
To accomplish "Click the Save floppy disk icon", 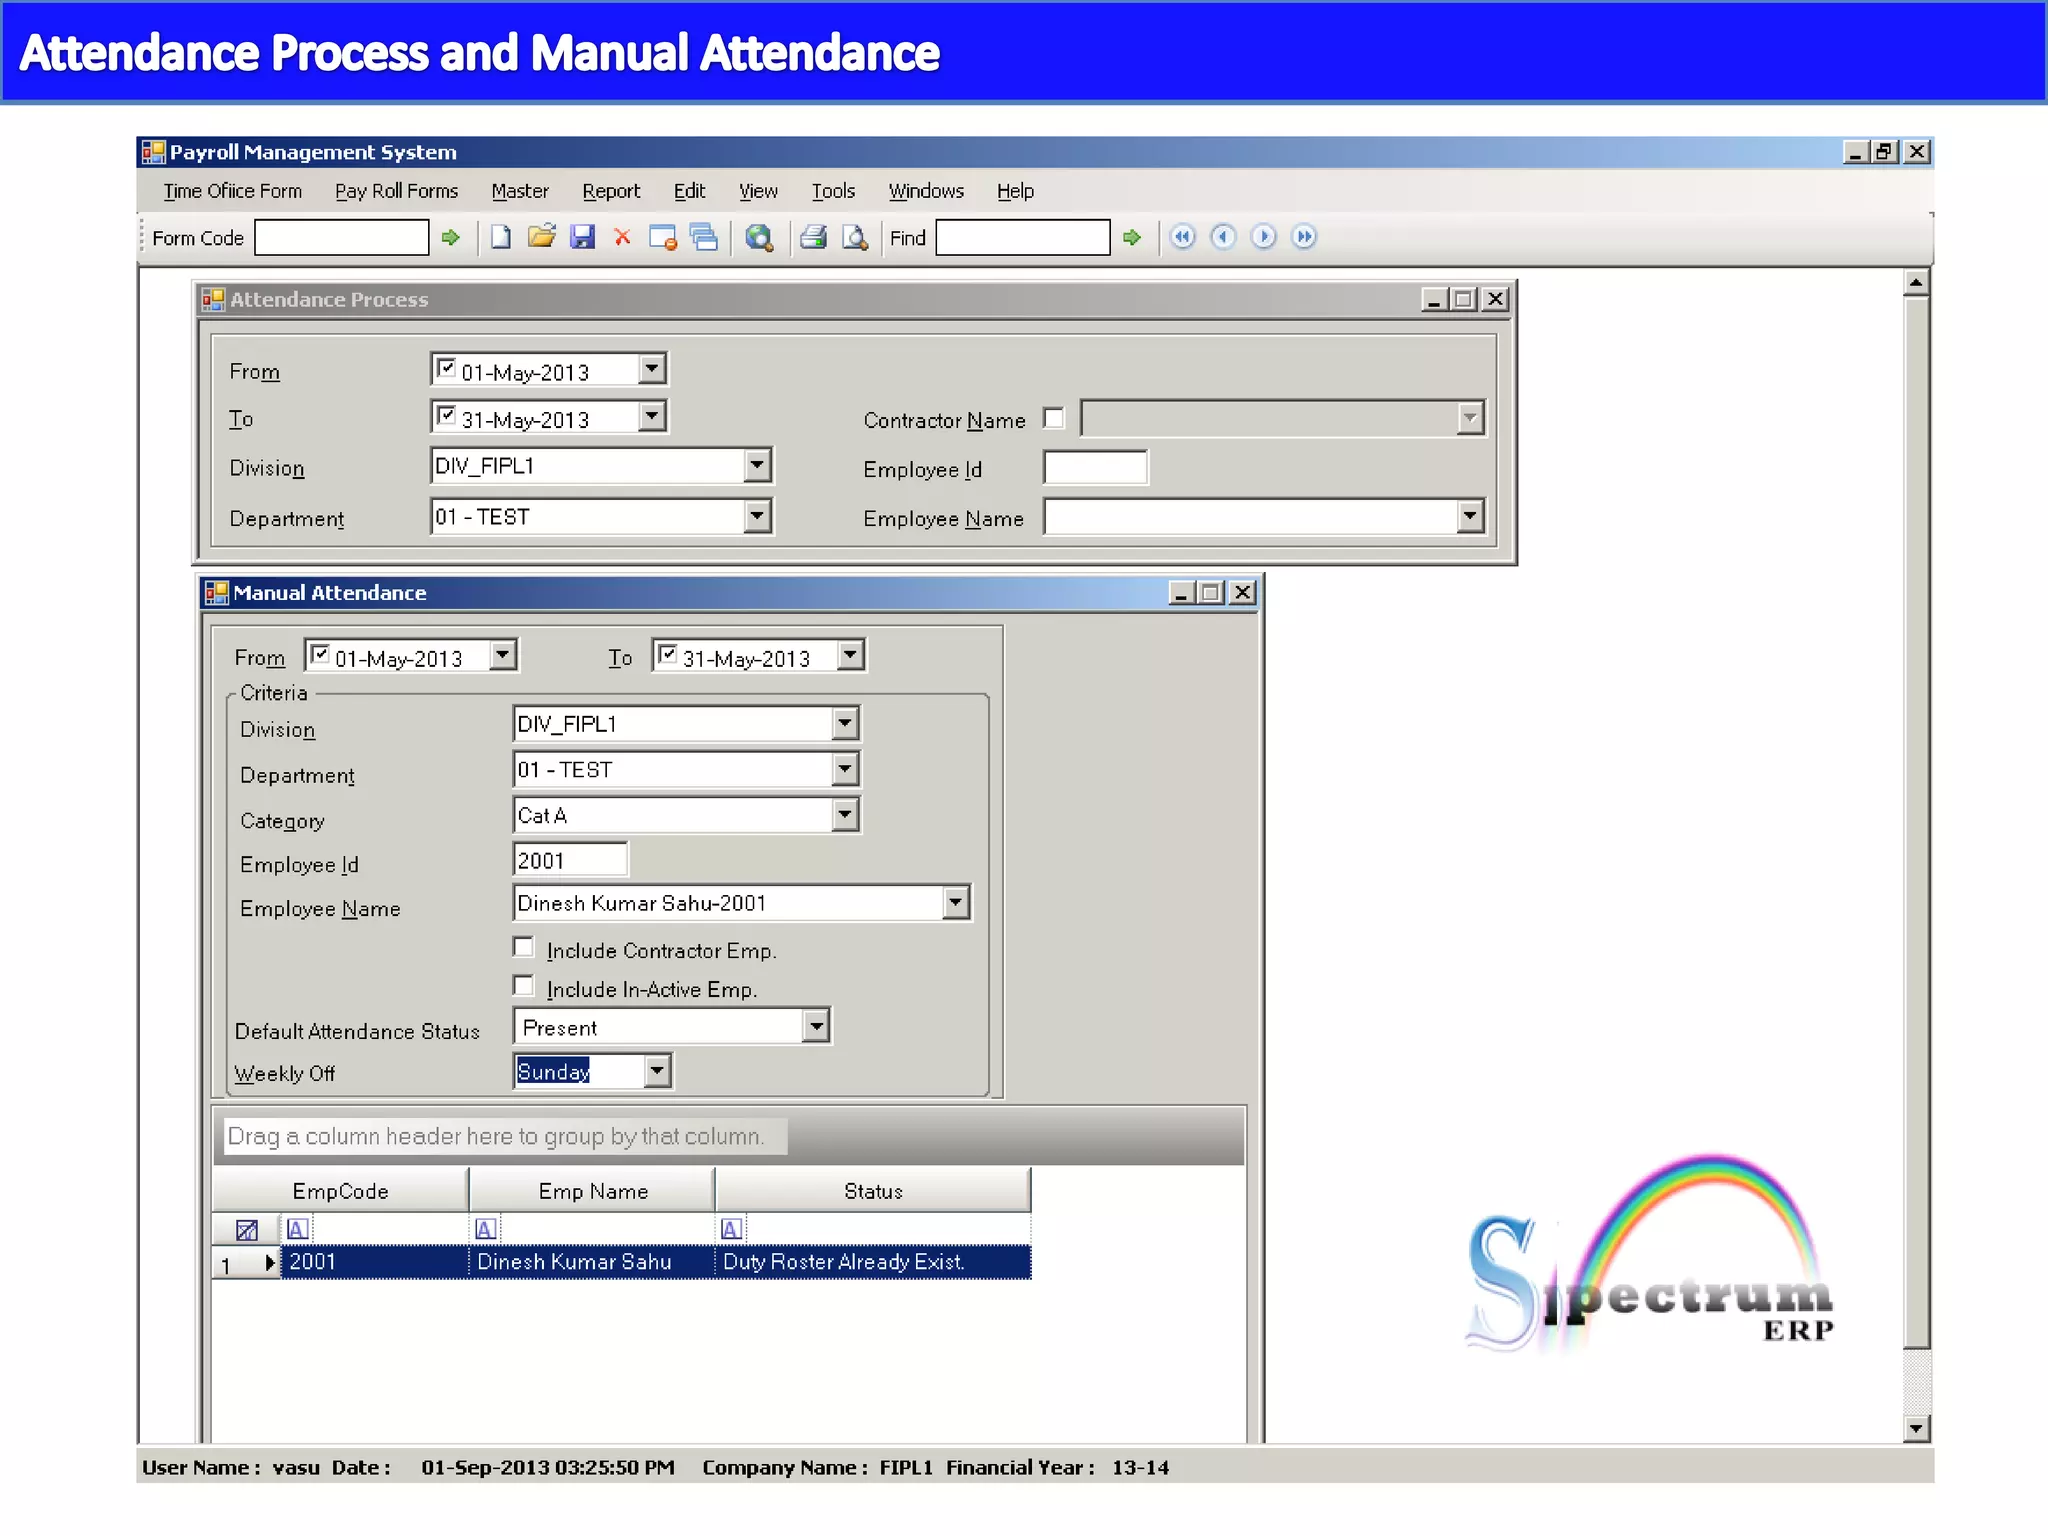I will click(582, 237).
